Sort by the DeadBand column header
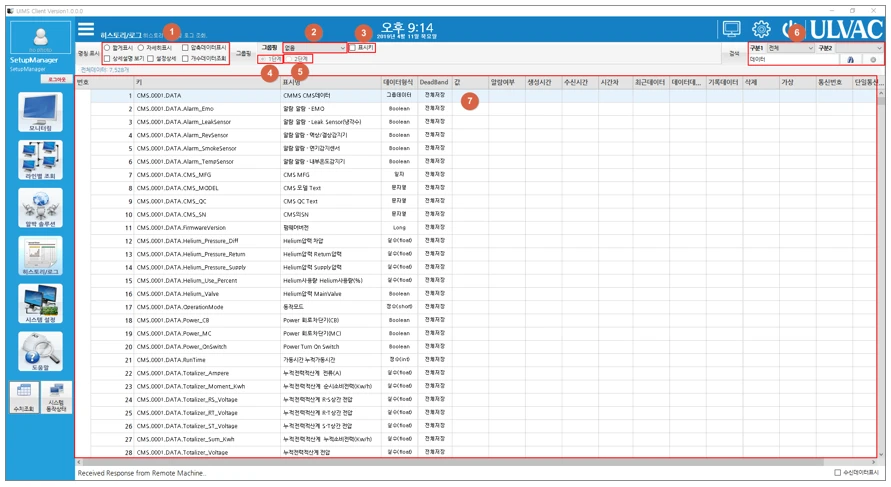This screenshot has height=487, width=891. 435,83
